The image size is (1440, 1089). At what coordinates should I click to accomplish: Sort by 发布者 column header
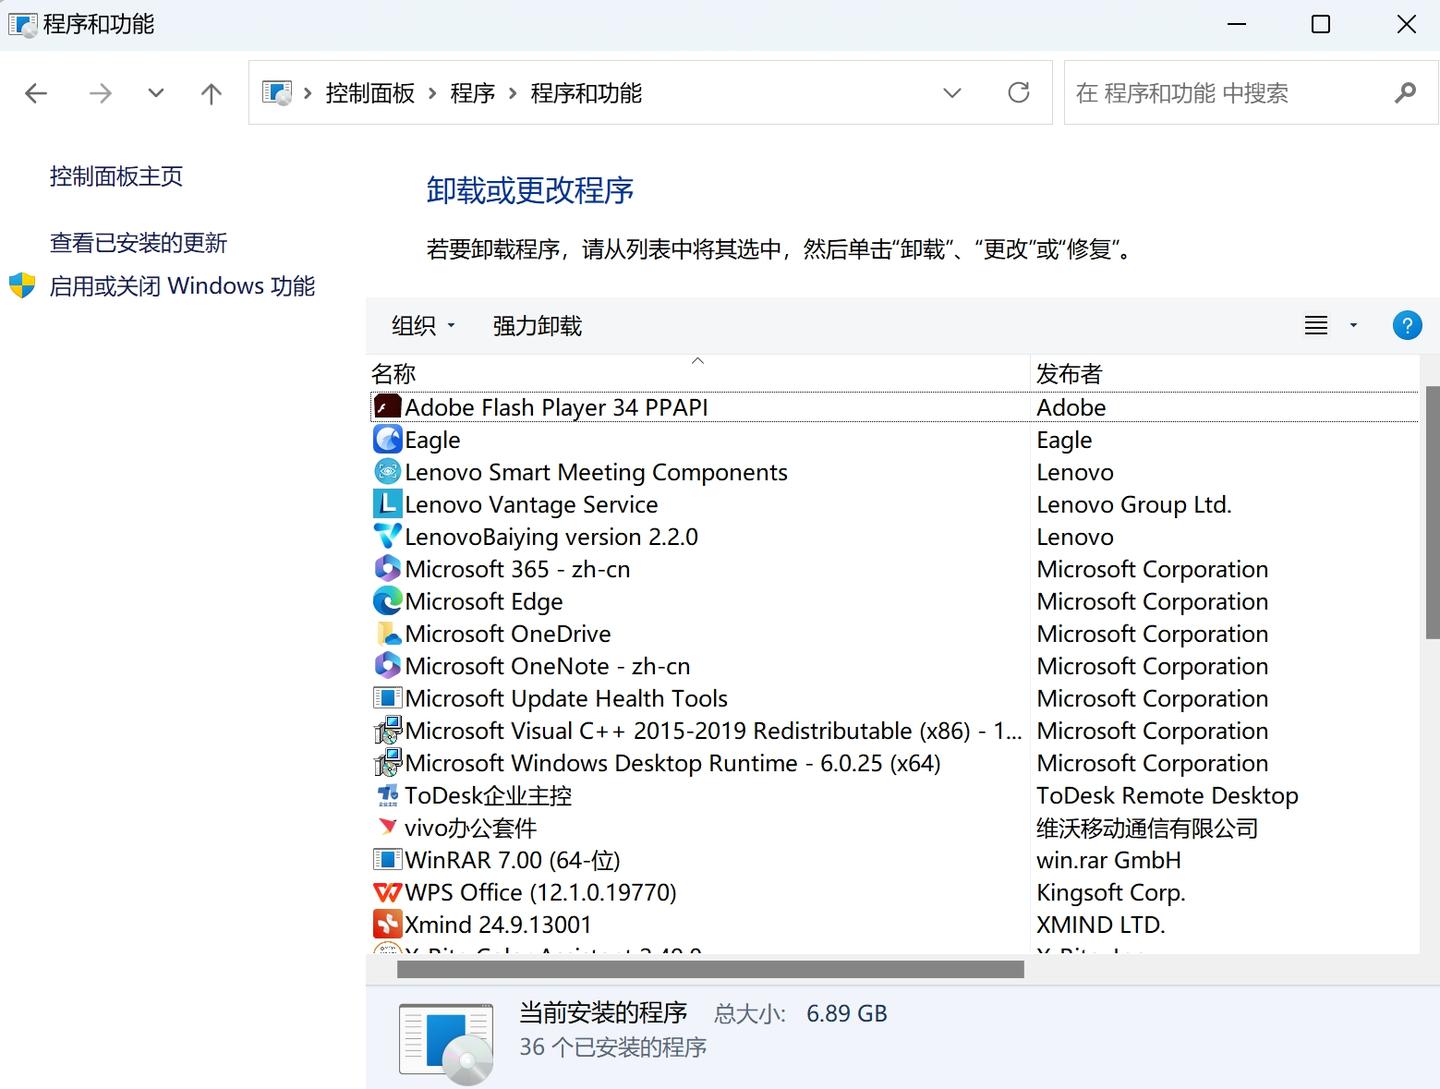[x=1225, y=374]
